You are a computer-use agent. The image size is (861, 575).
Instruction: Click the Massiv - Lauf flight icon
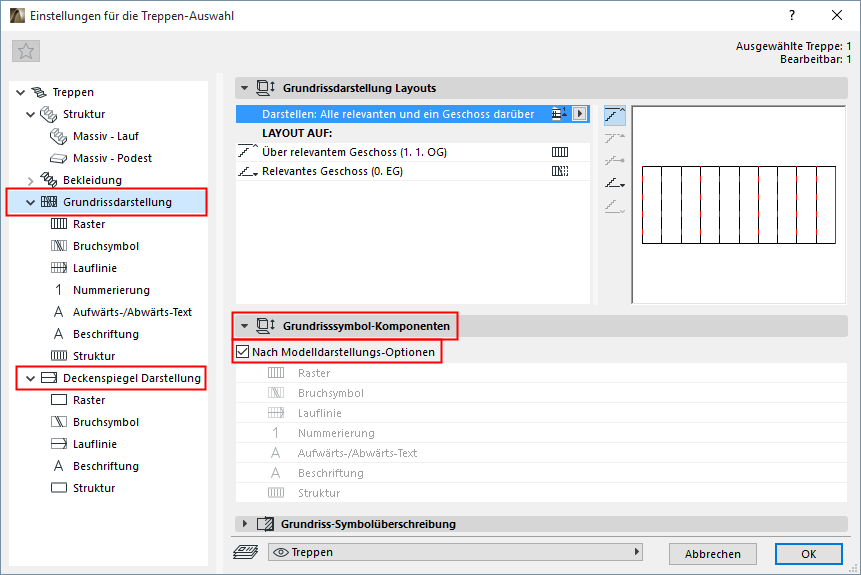pos(59,136)
